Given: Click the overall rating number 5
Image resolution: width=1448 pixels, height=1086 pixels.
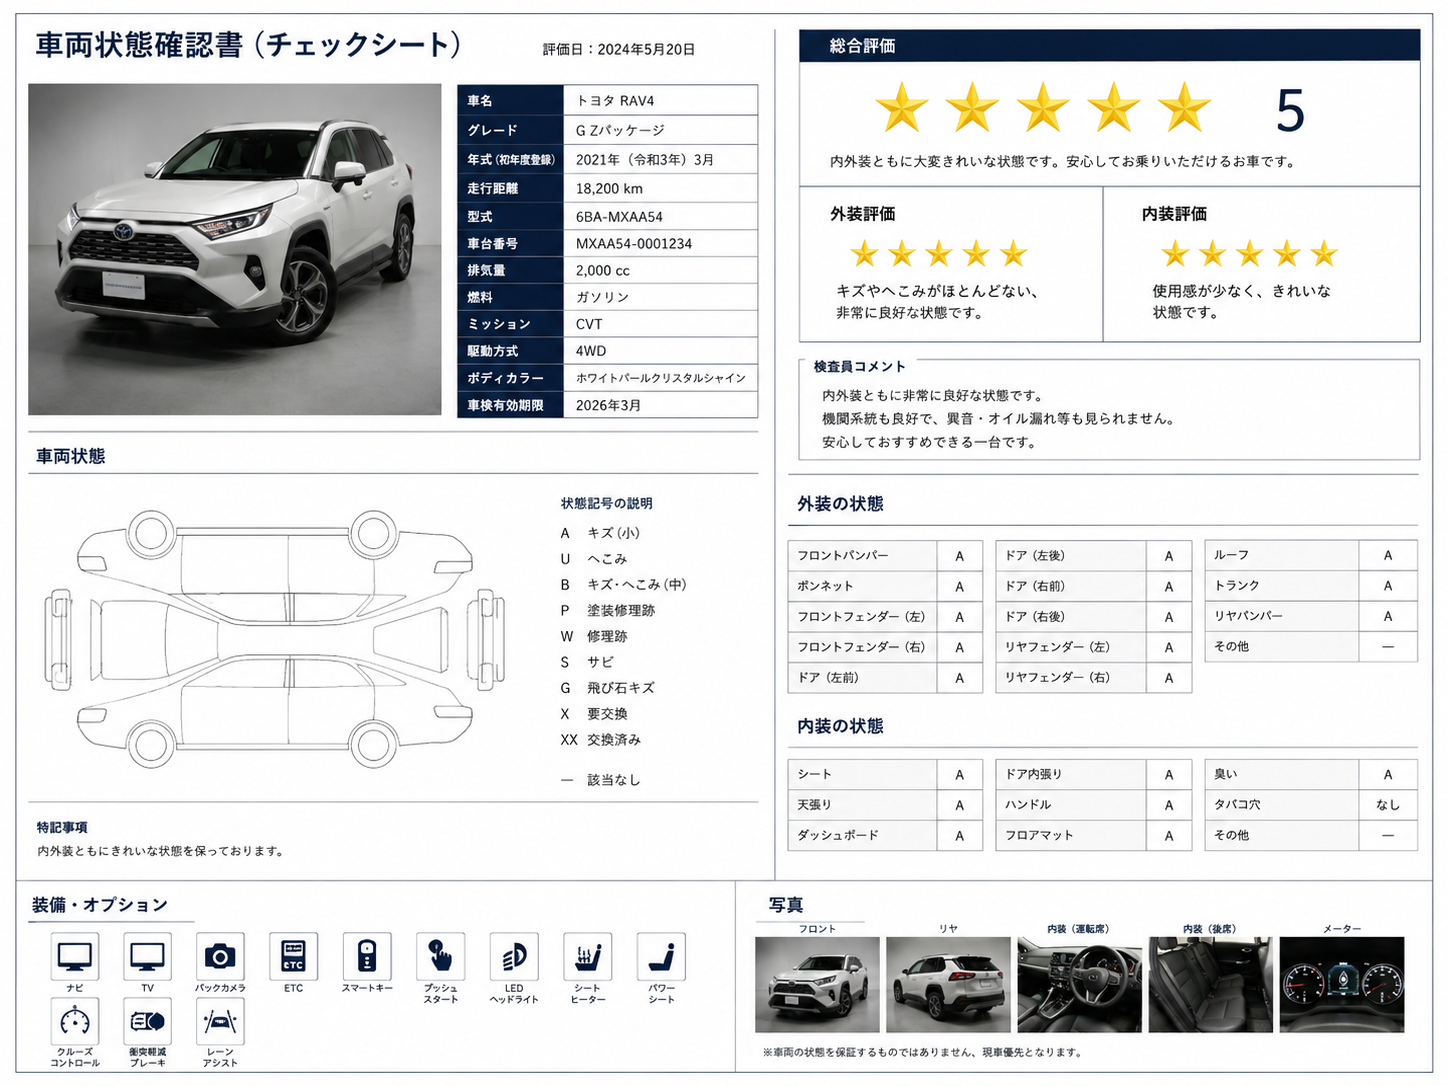Looking at the screenshot, I should pyautogui.click(x=1290, y=111).
